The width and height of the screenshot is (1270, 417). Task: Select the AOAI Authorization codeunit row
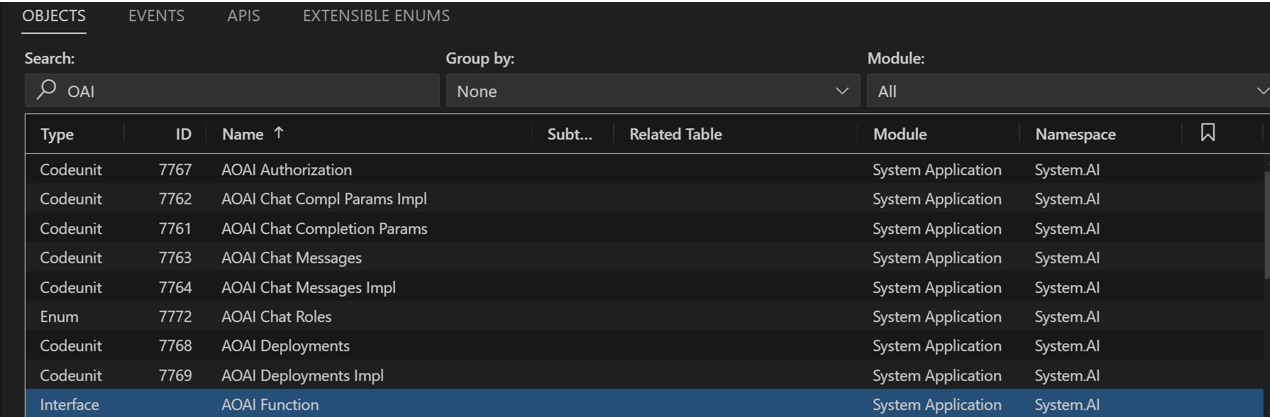[286, 170]
